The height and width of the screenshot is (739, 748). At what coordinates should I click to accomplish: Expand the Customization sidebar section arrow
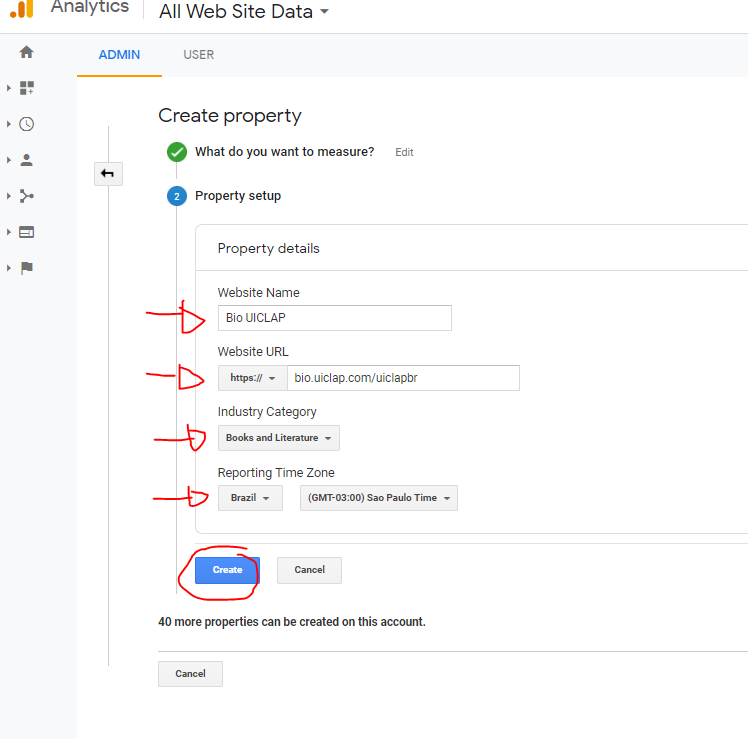(9, 88)
